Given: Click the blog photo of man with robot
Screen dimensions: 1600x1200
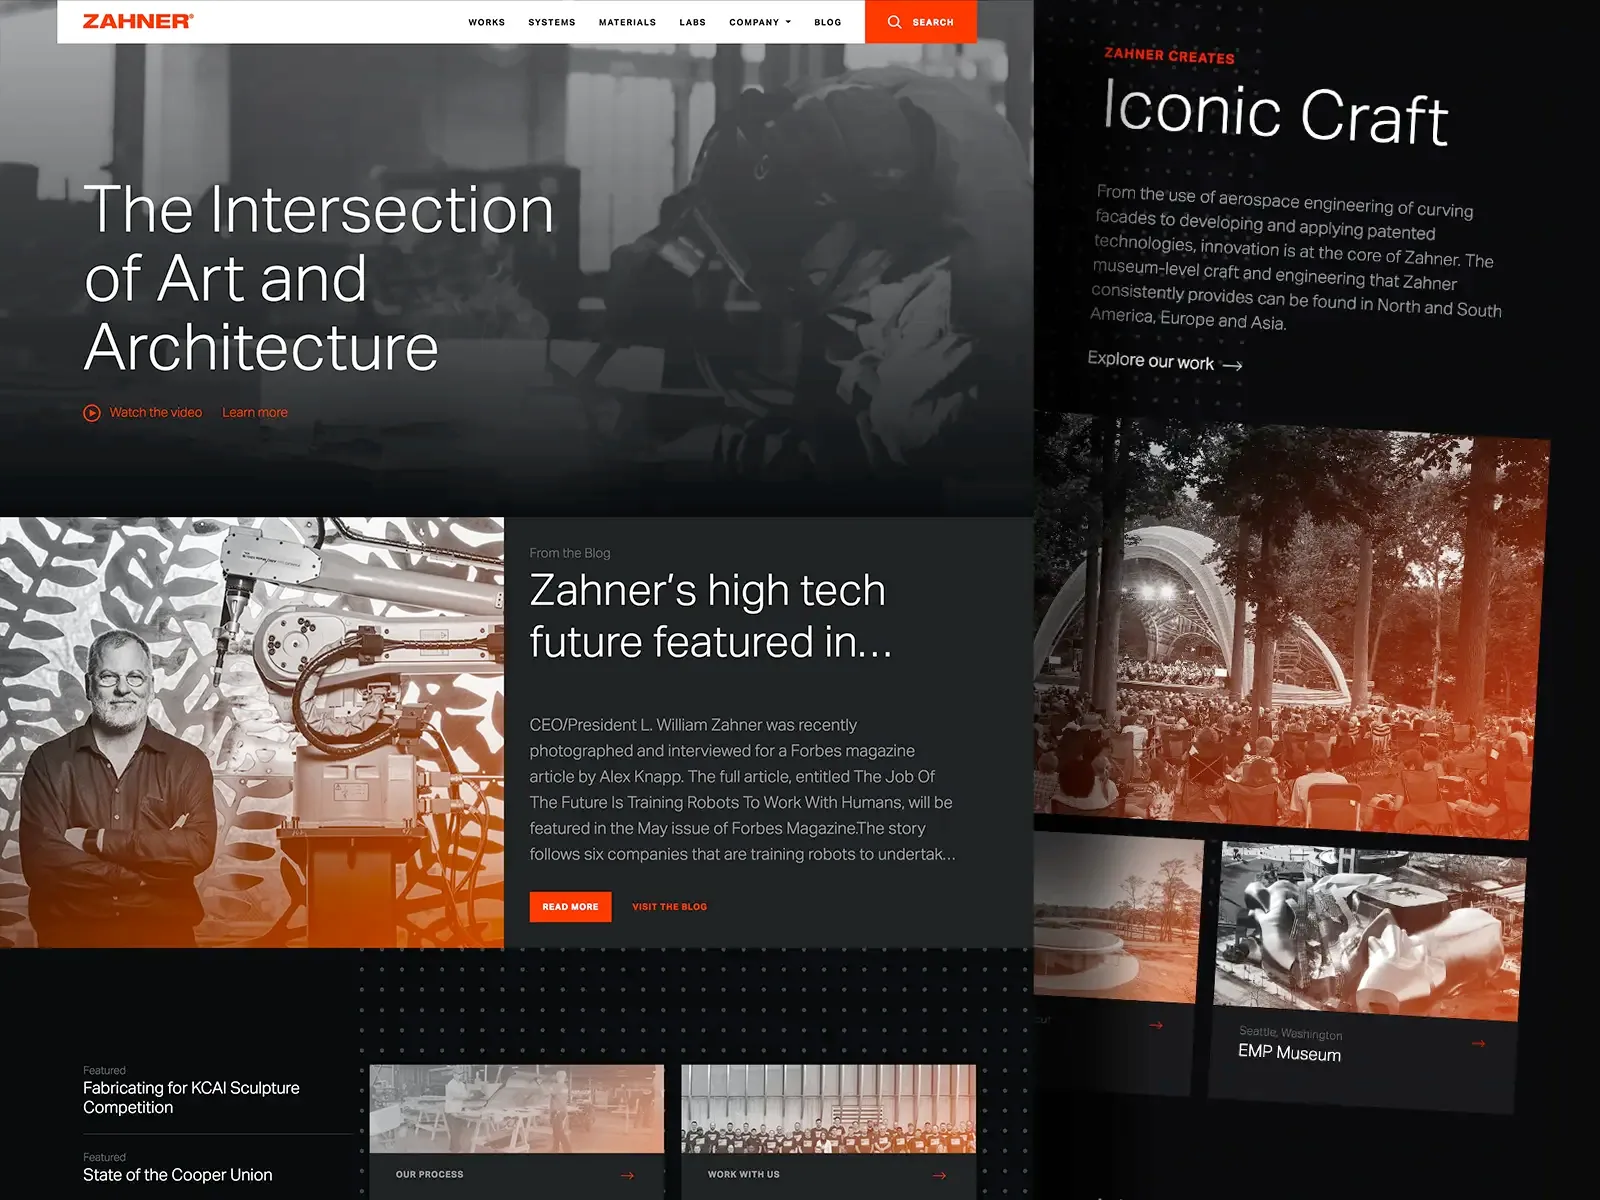Looking at the screenshot, I should pyautogui.click(x=252, y=732).
